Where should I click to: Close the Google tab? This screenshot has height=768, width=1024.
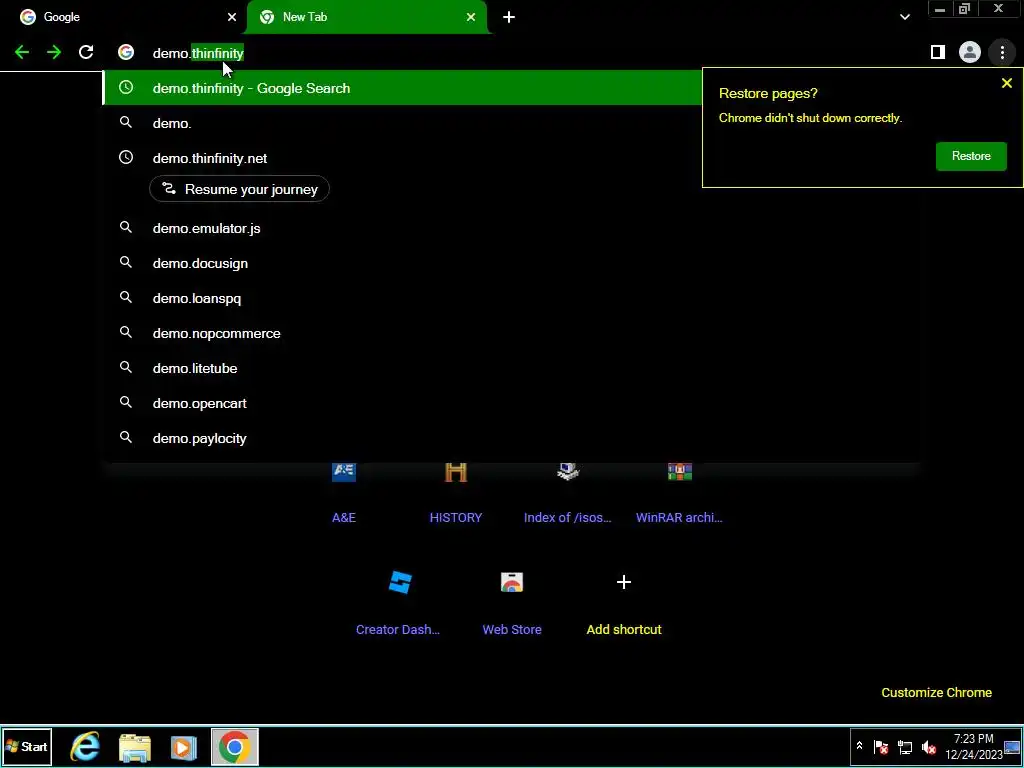pyautogui.click(x=232, y=17)
